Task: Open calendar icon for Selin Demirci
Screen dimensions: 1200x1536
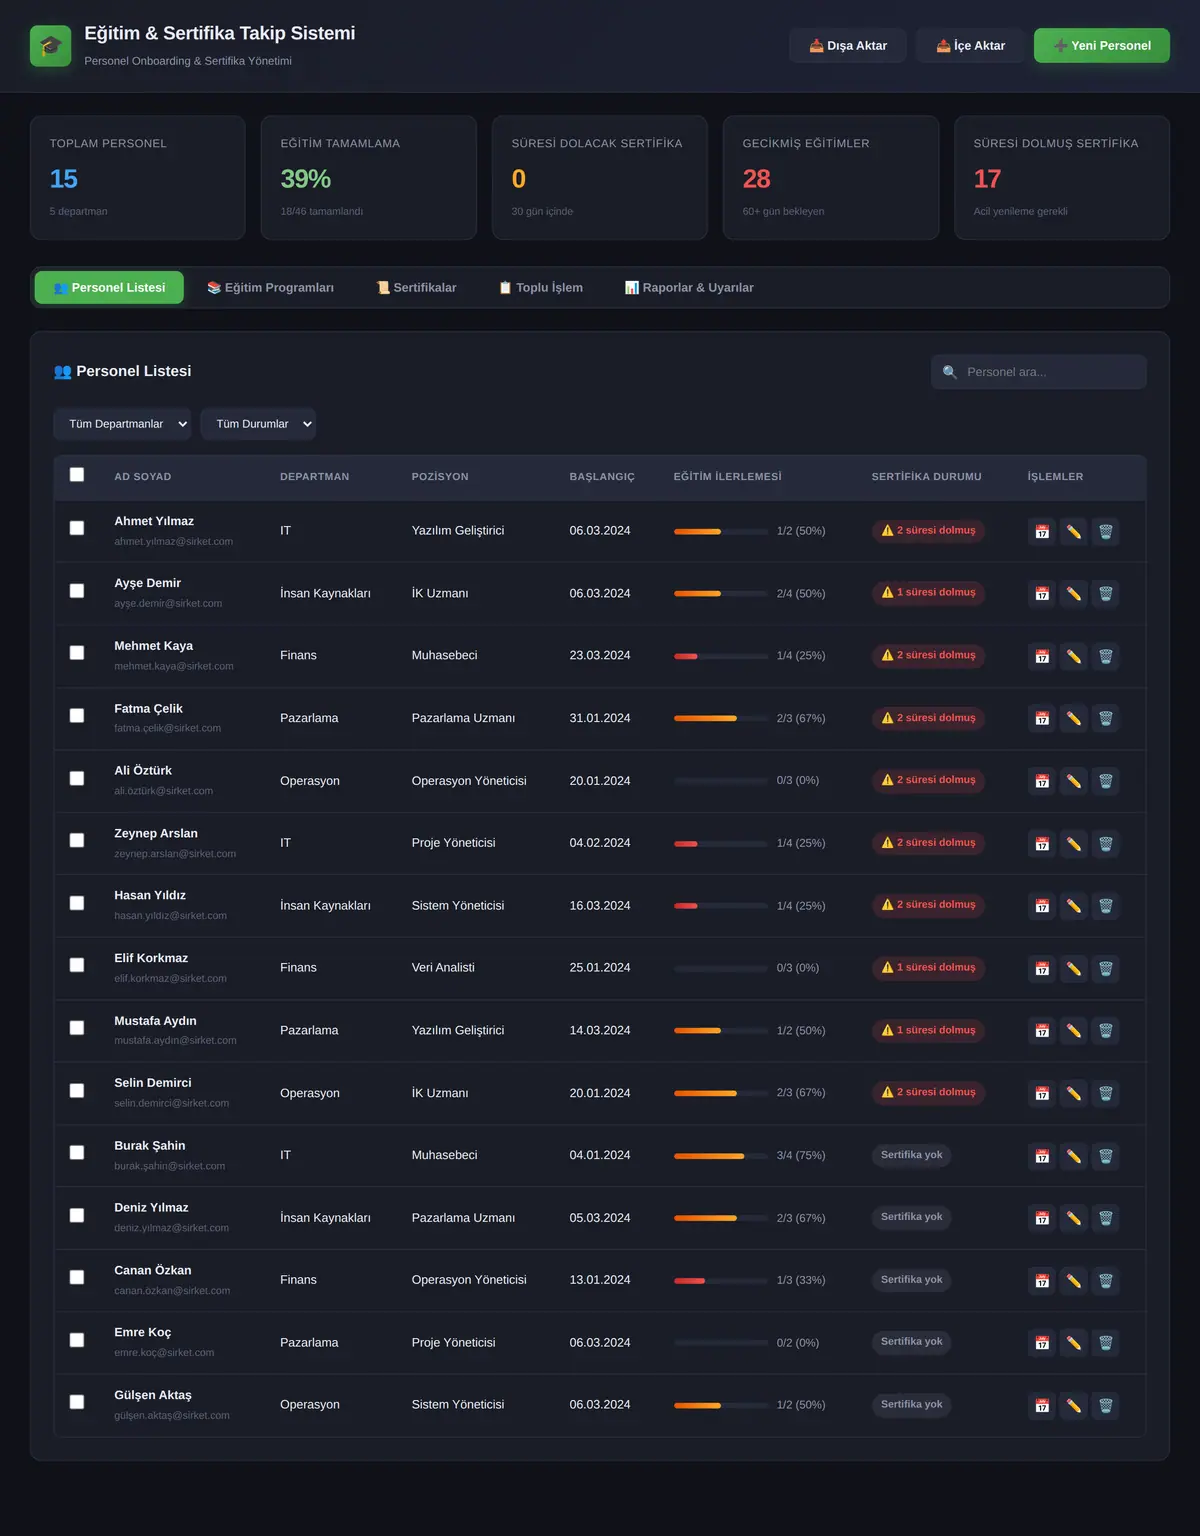Action: pyautogui.click(x=1042, y=1093)
